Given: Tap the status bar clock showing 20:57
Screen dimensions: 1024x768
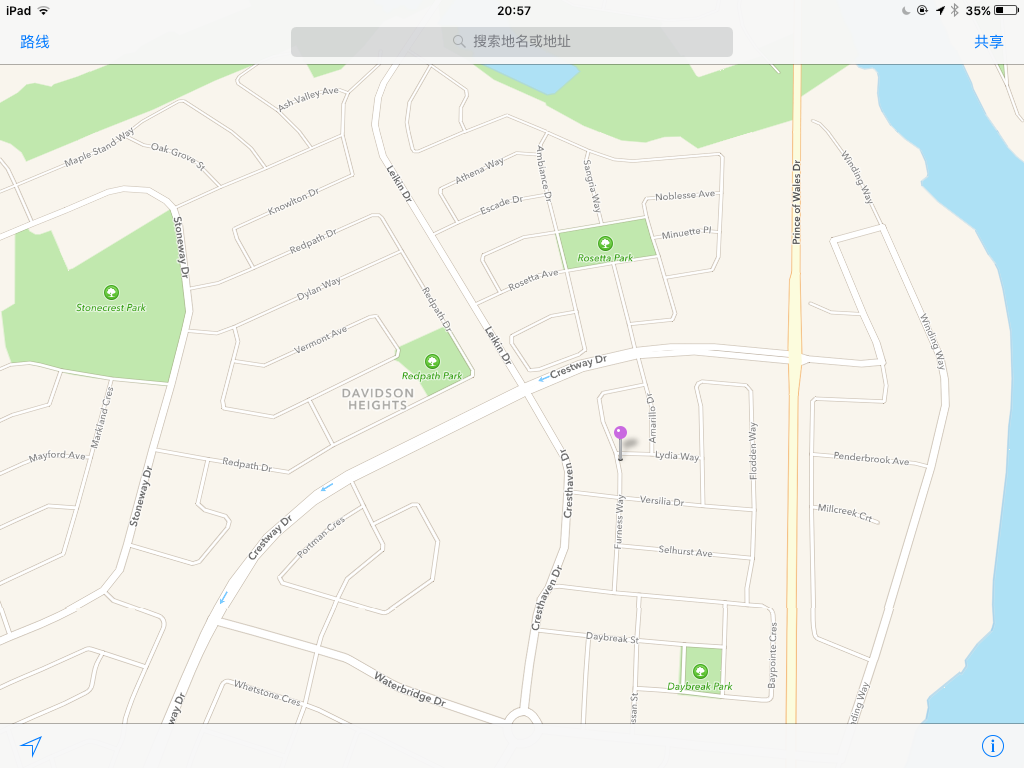Looking at the screenshot, I should coord(513,10).
